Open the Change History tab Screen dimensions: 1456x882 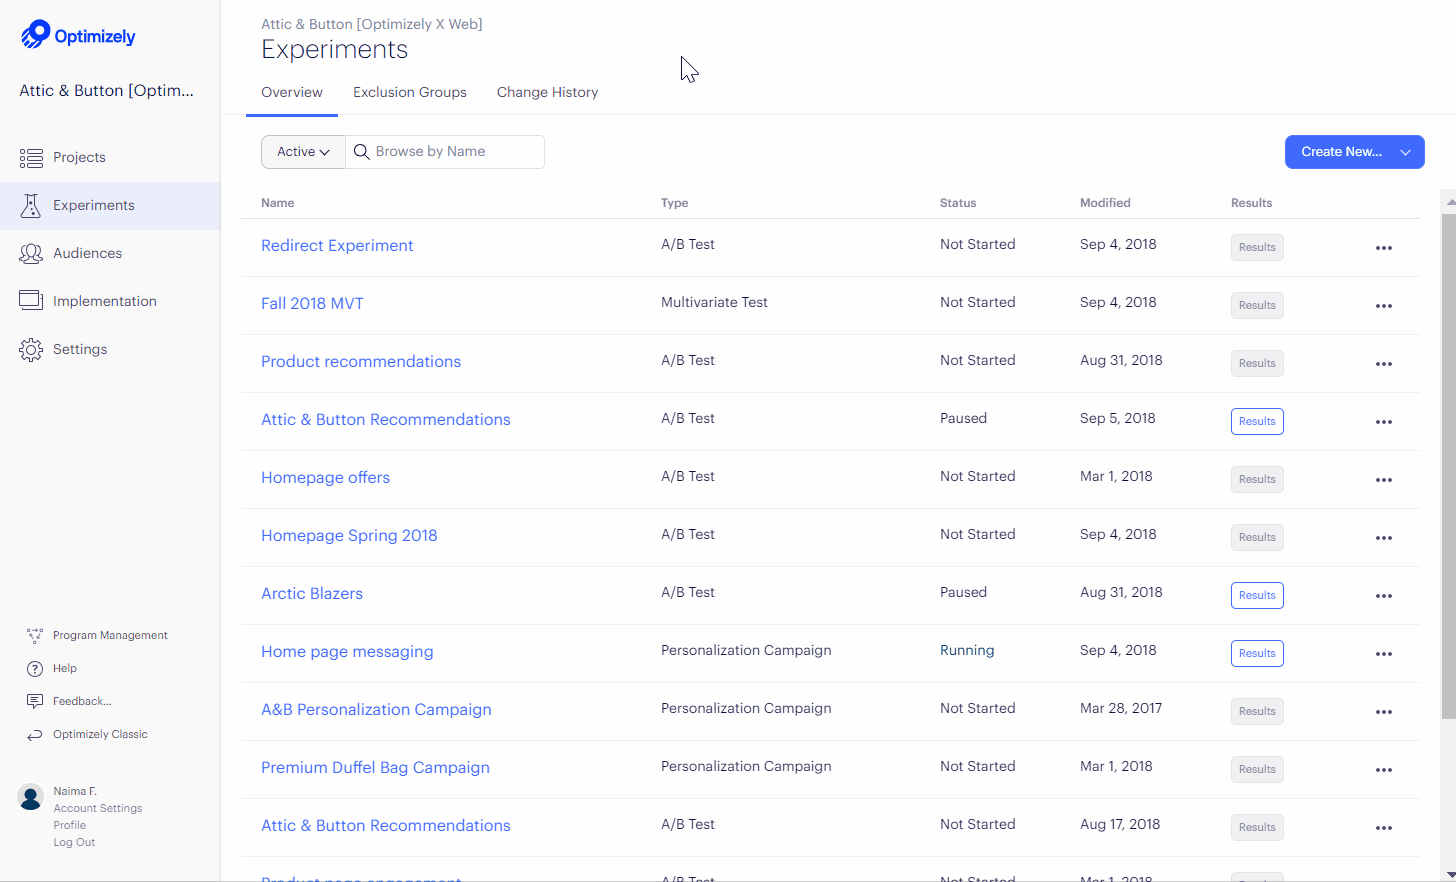pos(547,92)
